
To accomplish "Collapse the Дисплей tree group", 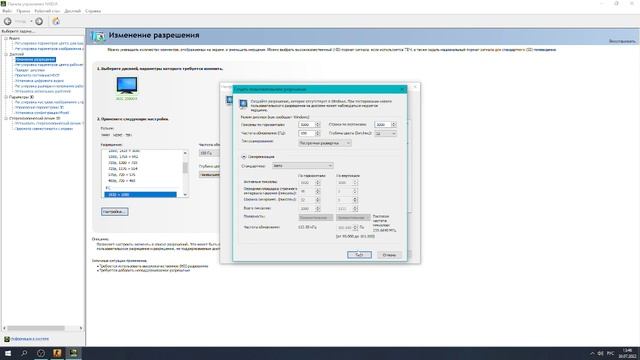I will (6, 54).
